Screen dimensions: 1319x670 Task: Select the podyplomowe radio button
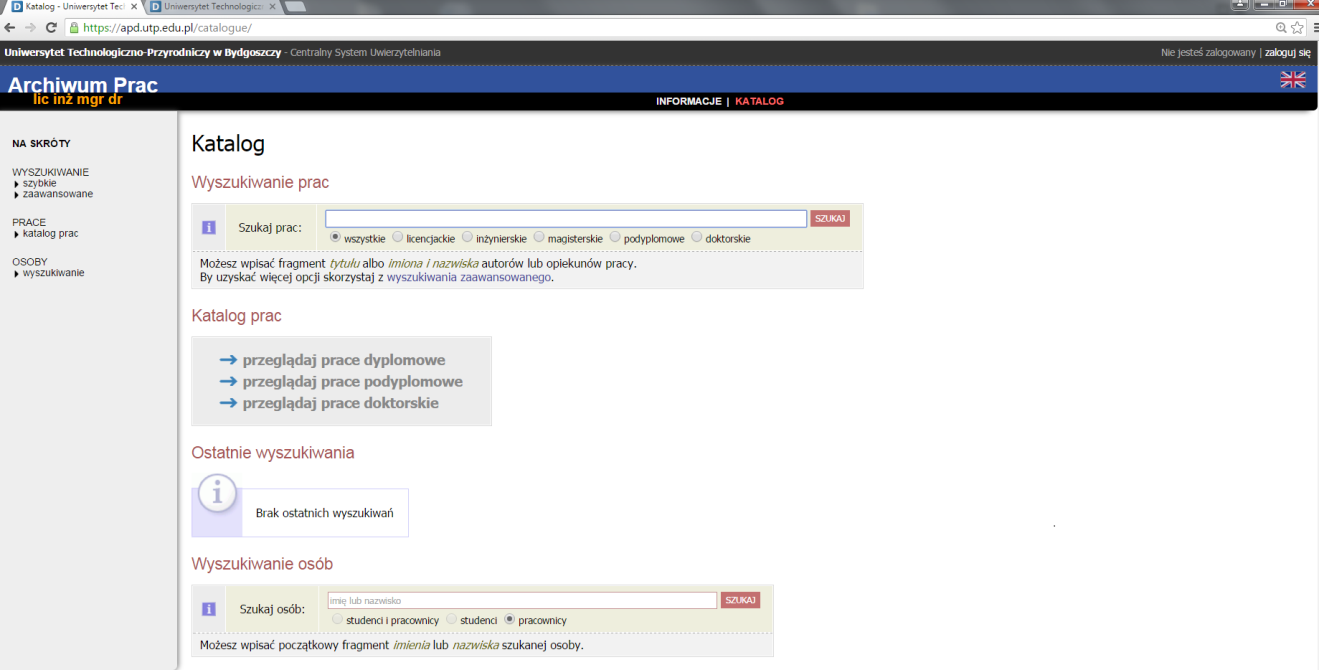[x=615, y=238]
